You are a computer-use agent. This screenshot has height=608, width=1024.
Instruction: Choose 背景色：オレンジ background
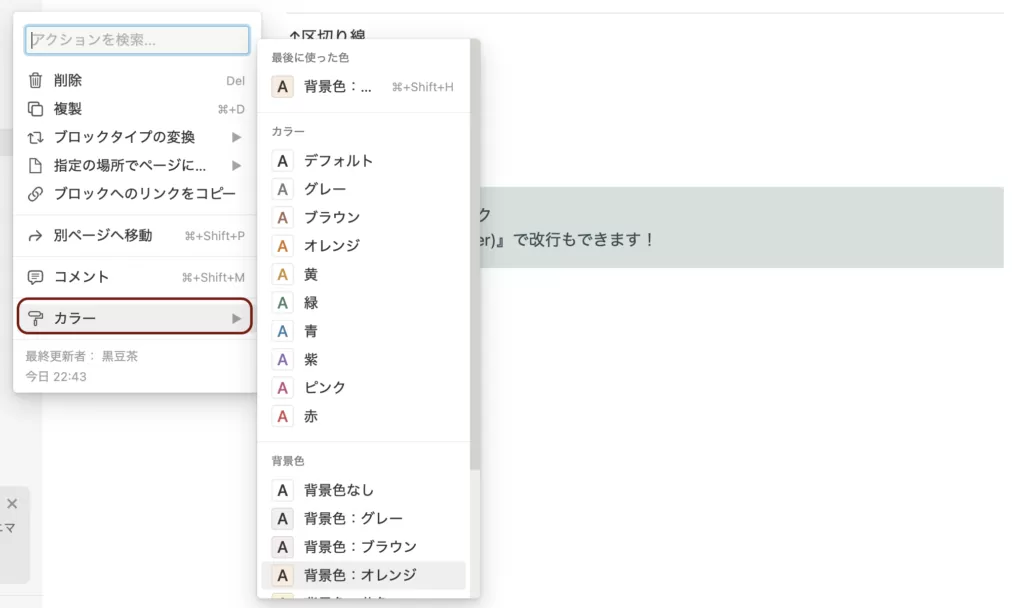[363, 575]
